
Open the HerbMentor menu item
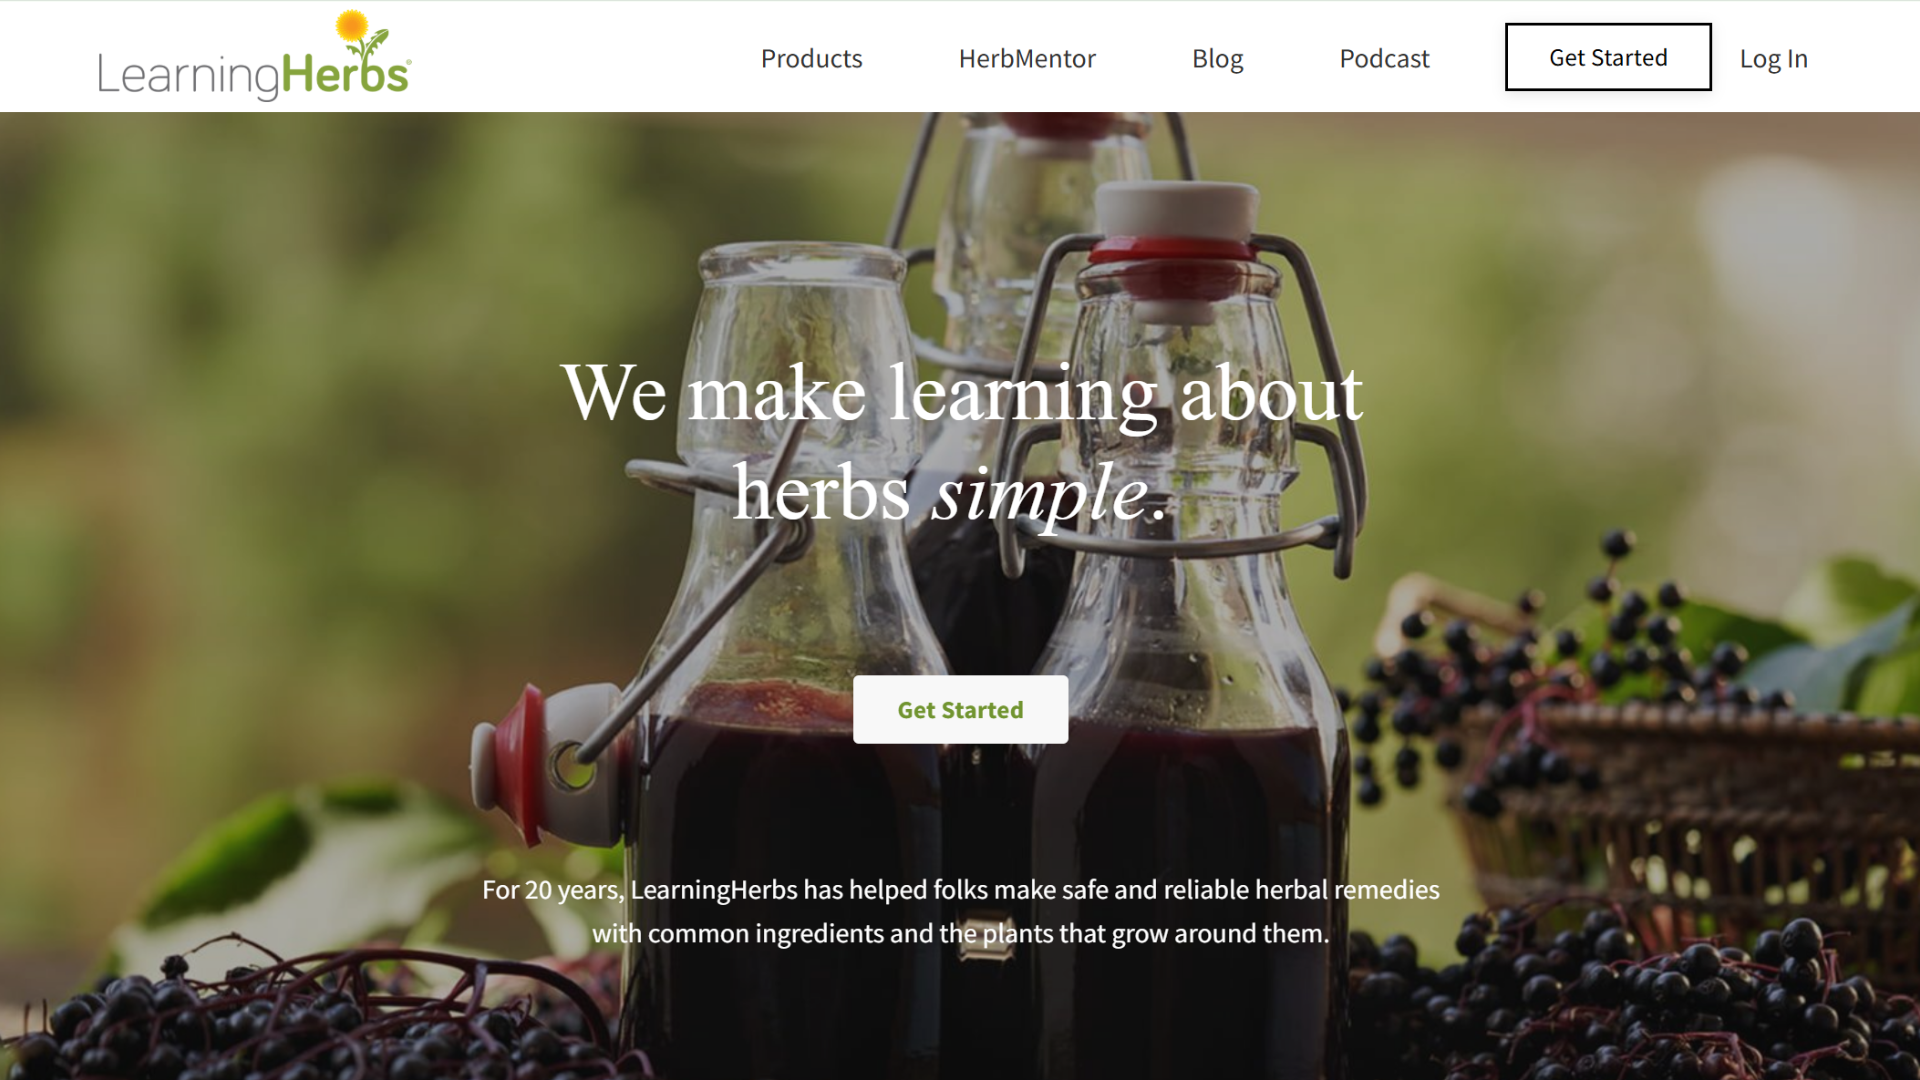1027,58
